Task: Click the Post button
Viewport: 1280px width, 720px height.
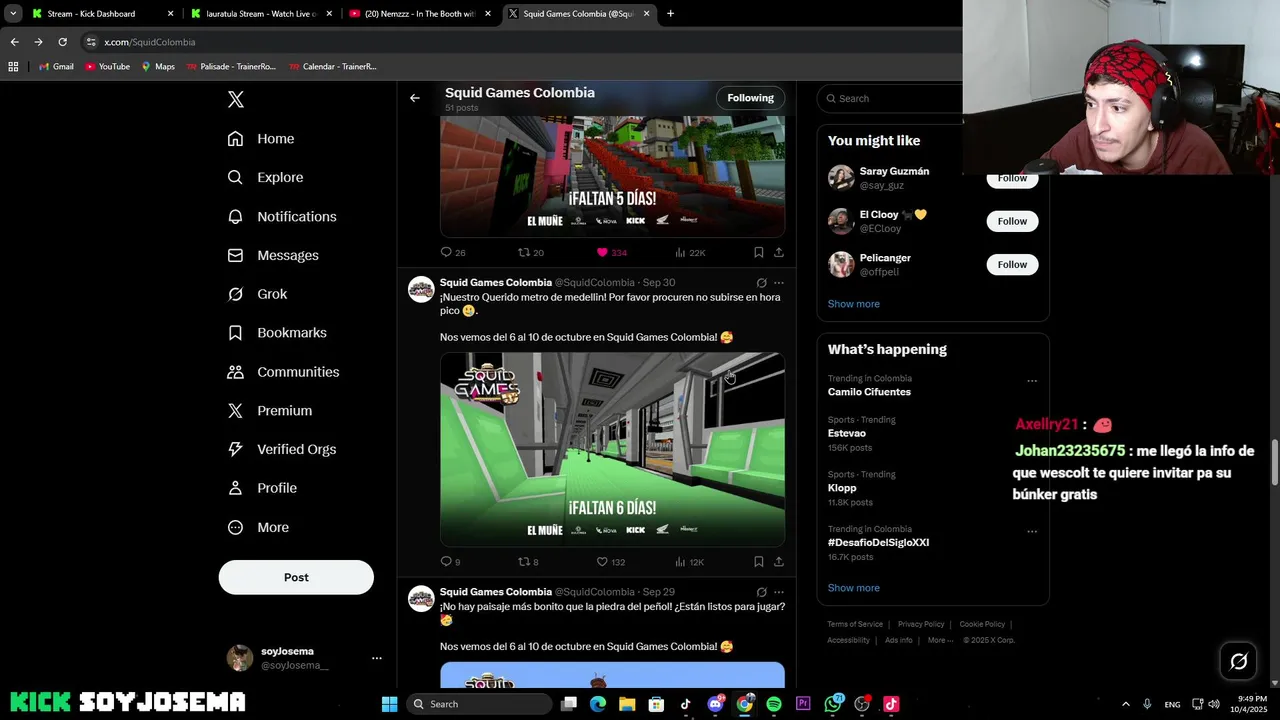Action: [296, 577]
